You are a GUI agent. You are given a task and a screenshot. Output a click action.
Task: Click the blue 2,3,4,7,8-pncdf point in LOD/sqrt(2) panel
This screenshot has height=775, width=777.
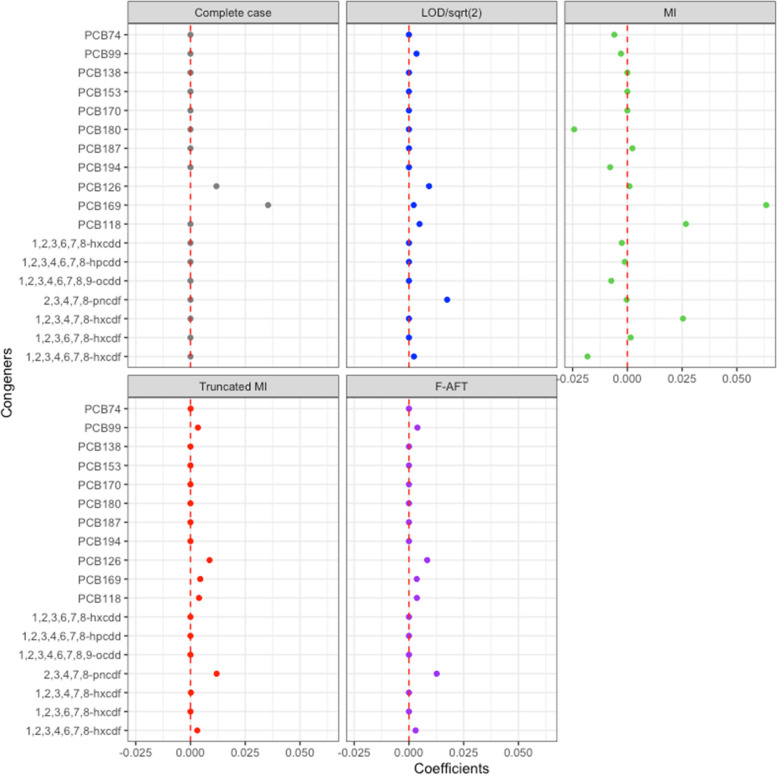pos(447,300)
